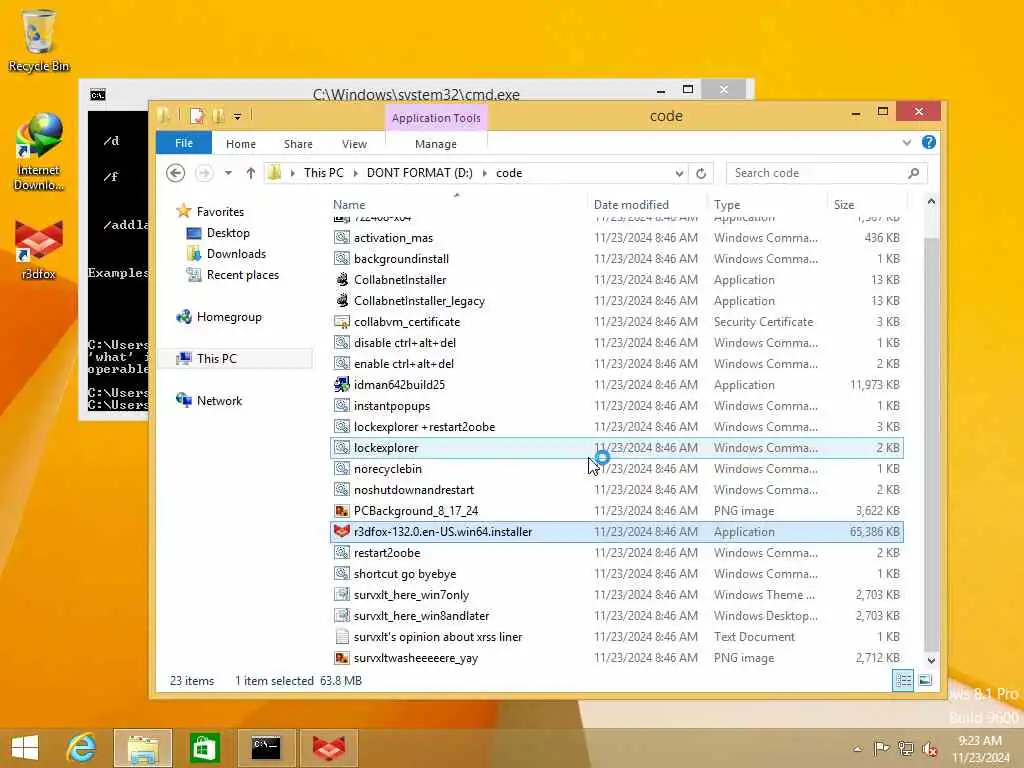This screenshot has width=1024, height=768.
Task: Click the Properties quick access icon
Action: [197, 116]
